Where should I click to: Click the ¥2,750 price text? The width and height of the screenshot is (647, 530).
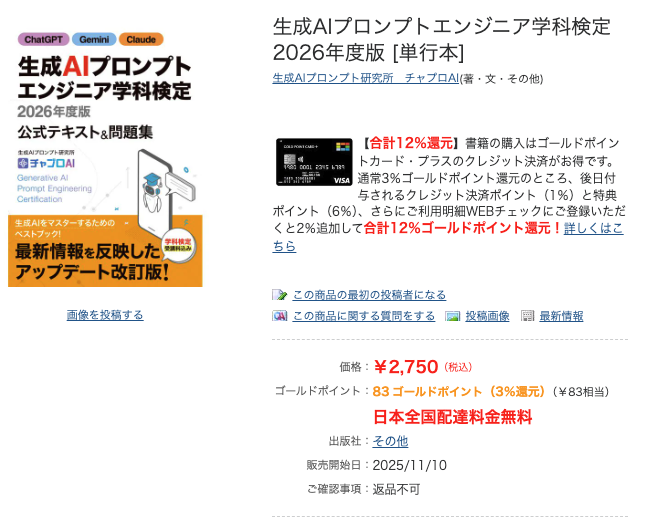pos(406,367)
